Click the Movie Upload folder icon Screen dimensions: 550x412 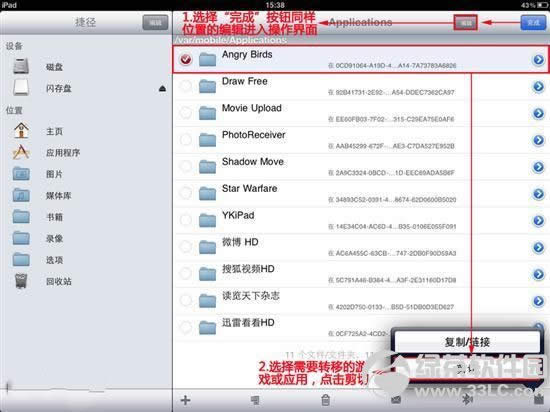(x=207, y=113)
